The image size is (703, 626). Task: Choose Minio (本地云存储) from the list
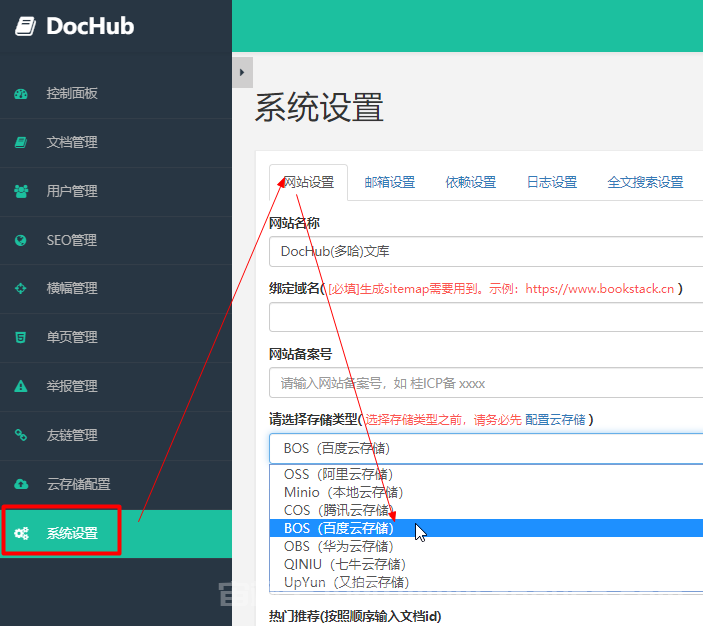pyautogui.click(x=486, y=492)
